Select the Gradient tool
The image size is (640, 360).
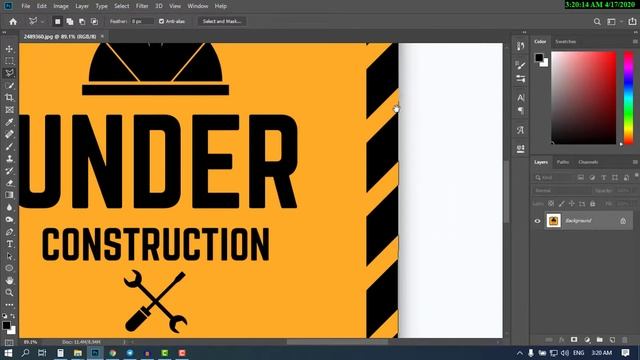click(9, 195)
